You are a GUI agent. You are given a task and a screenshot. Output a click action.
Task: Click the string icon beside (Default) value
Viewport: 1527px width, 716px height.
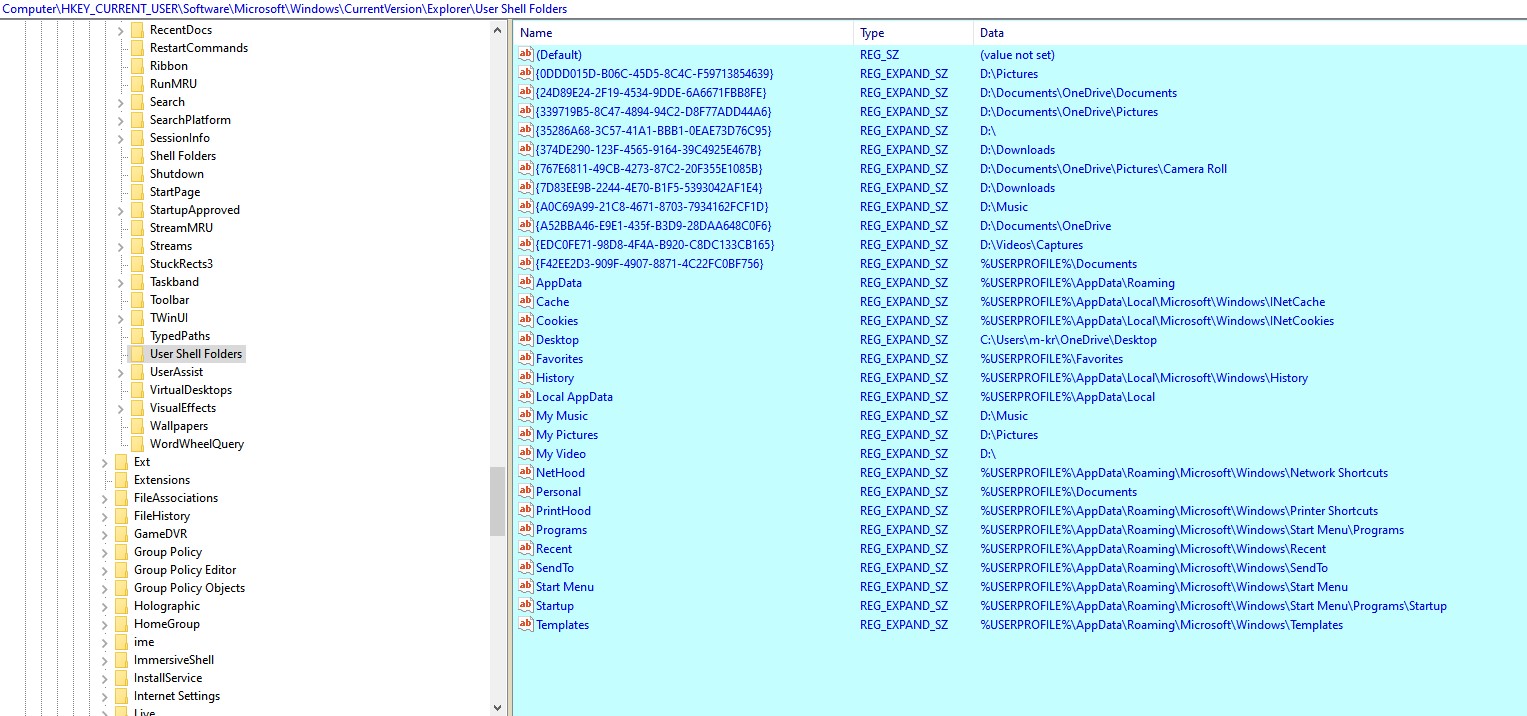pos(526,55)
